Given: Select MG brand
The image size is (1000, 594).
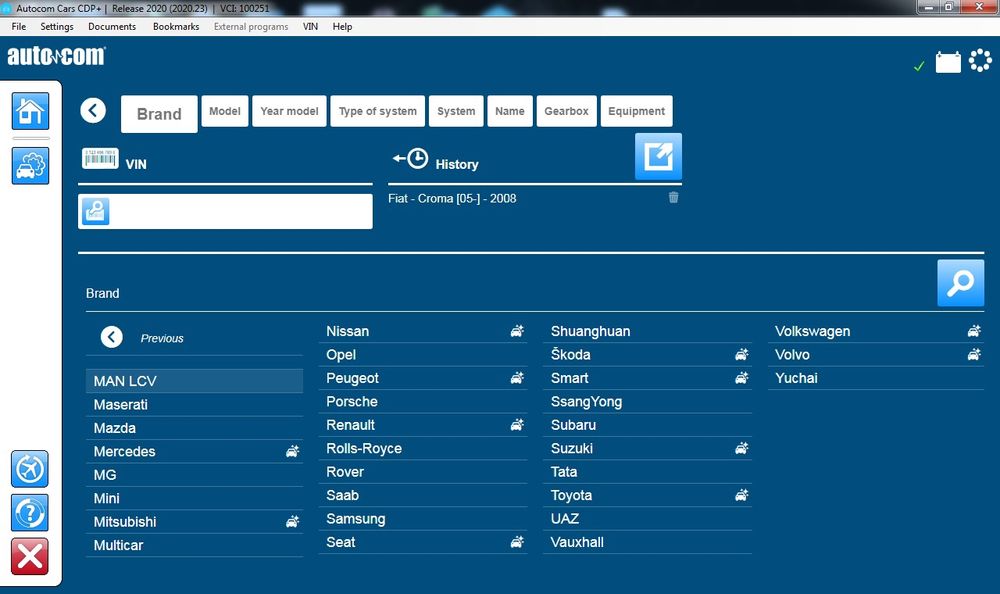Looking at the screenshot, I should (x=195, y=475).
